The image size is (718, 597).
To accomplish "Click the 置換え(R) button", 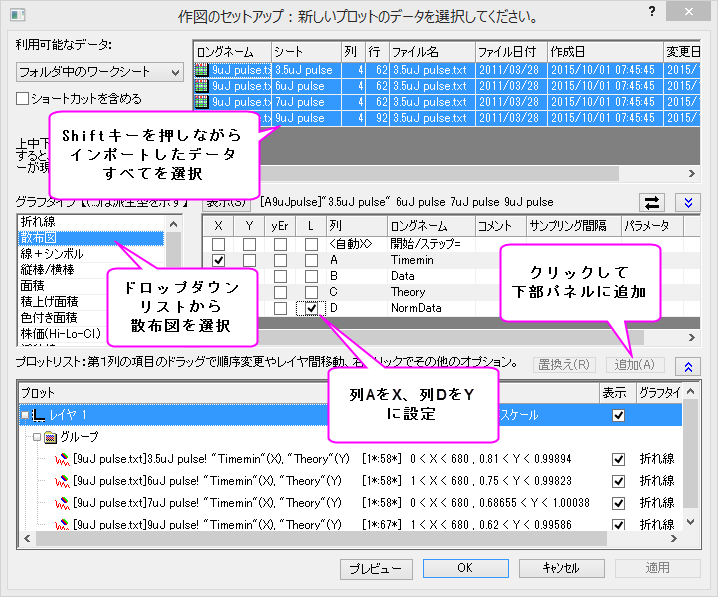I will (x=564, y=365).
